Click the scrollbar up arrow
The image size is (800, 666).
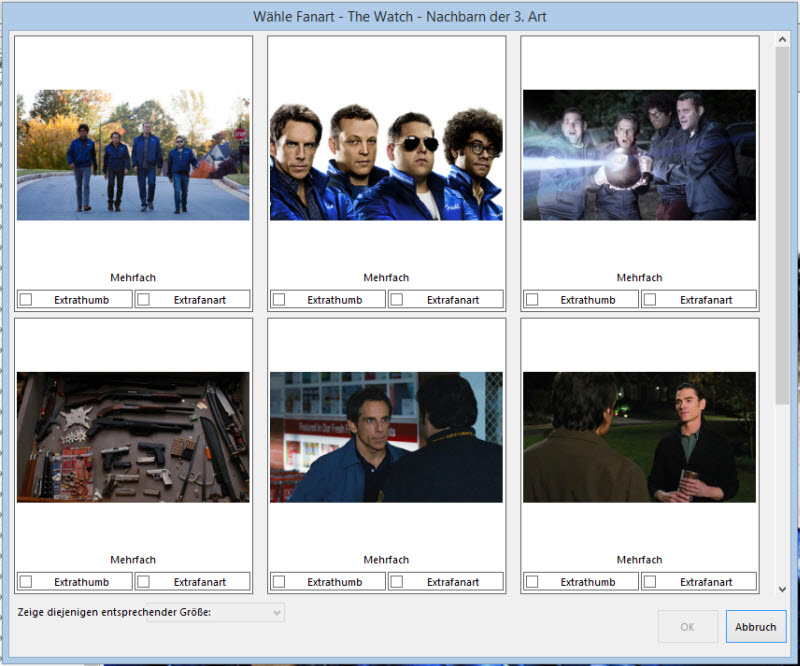782,39
